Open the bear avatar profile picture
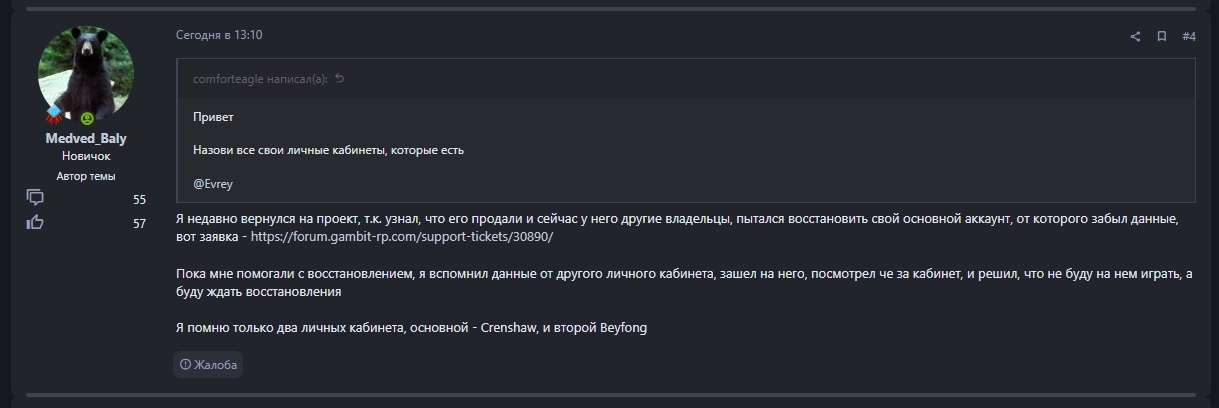 [x=86, y=73]
